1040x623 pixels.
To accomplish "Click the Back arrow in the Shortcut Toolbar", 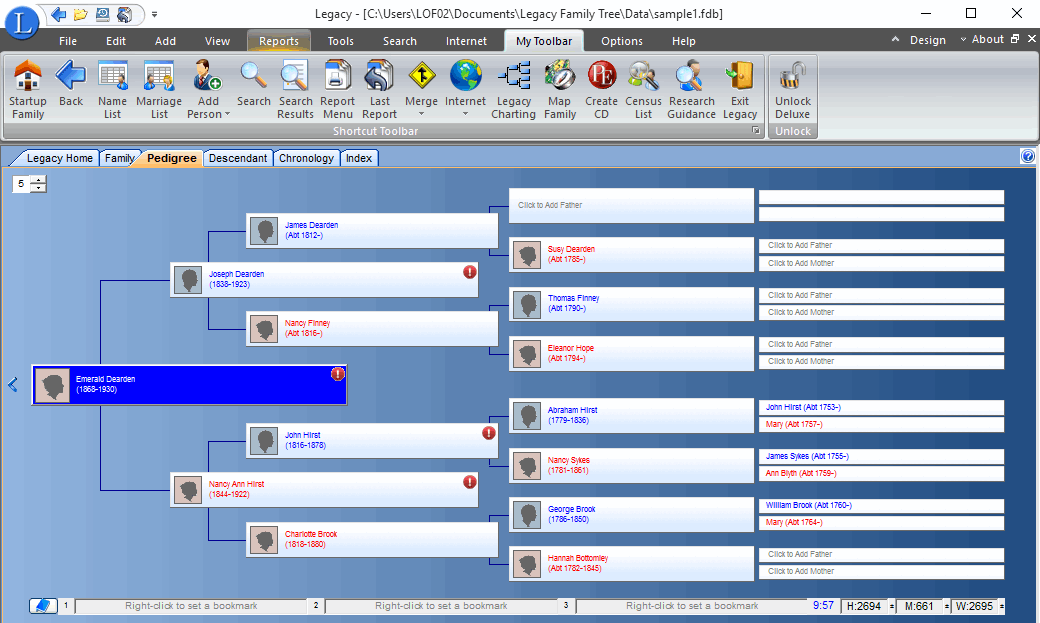I will 71,84.
